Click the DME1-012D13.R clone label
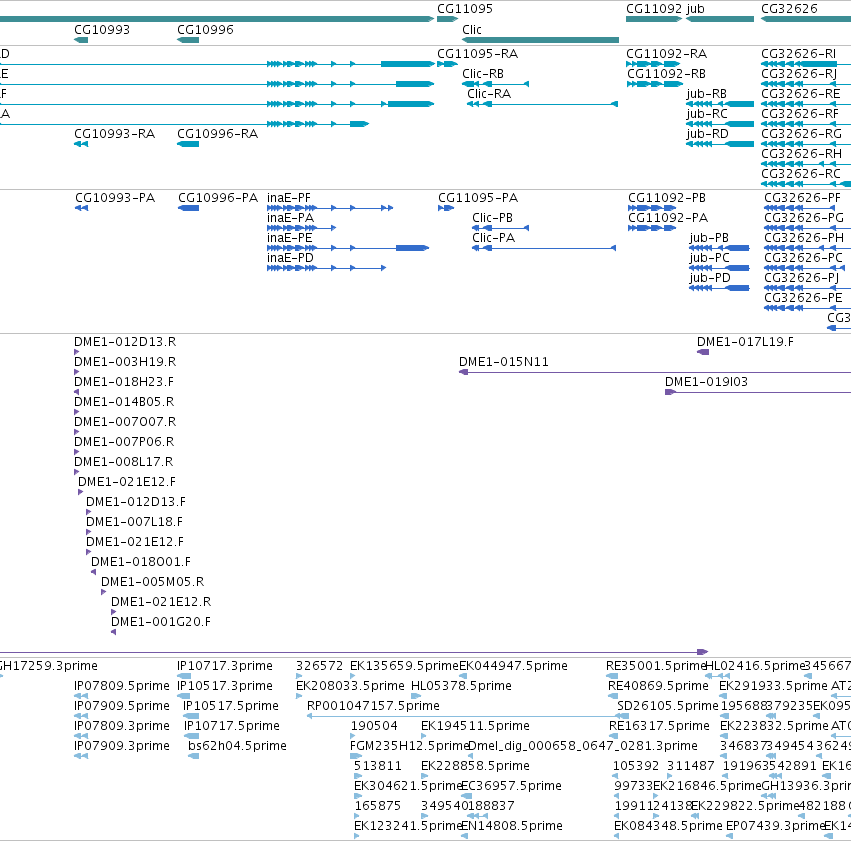The height and width of the screenshot is (841, 851). (125, 342)
